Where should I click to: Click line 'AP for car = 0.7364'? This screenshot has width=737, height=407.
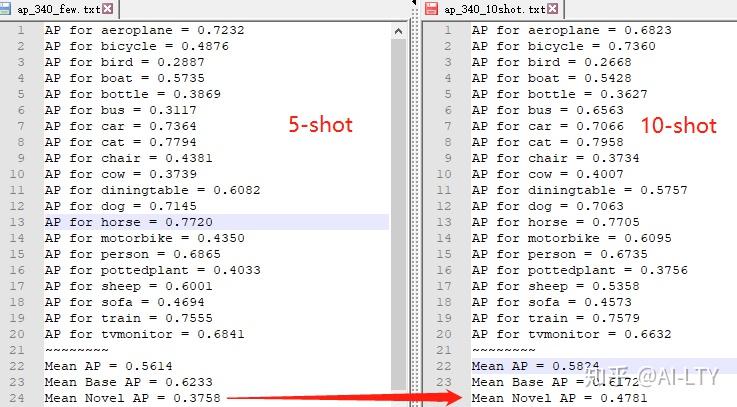click(121, 126)
